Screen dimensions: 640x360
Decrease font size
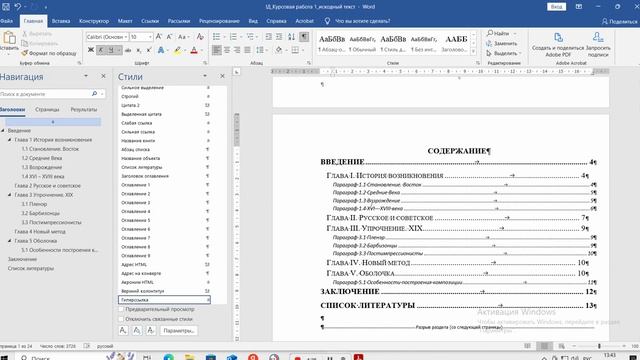click(x=169, y=37)
